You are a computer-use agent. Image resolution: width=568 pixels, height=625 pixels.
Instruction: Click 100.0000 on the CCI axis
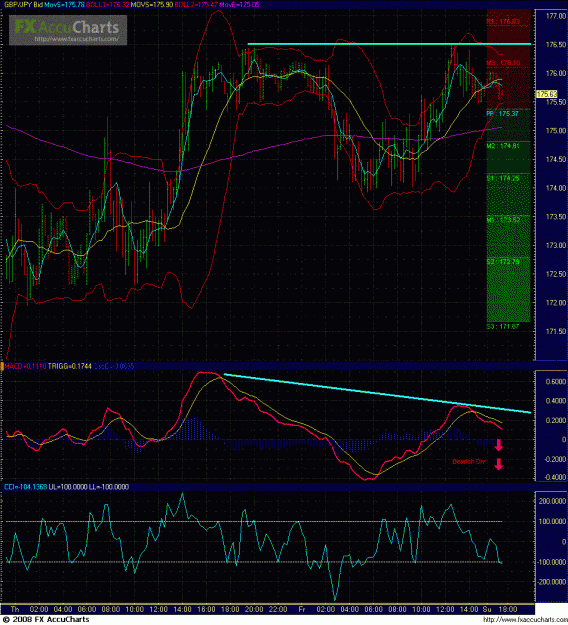[x=553, y=521]
